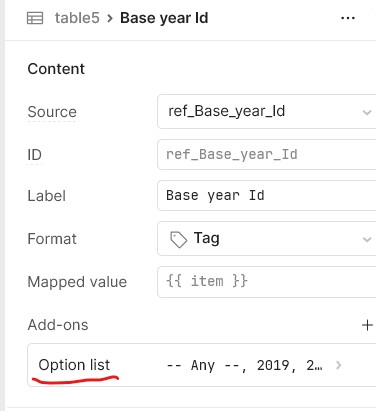Image resolution: width=376 pixels, height=411 pixels.
Task: Click the Option list values preview text
Action: (x=244, y=365)
